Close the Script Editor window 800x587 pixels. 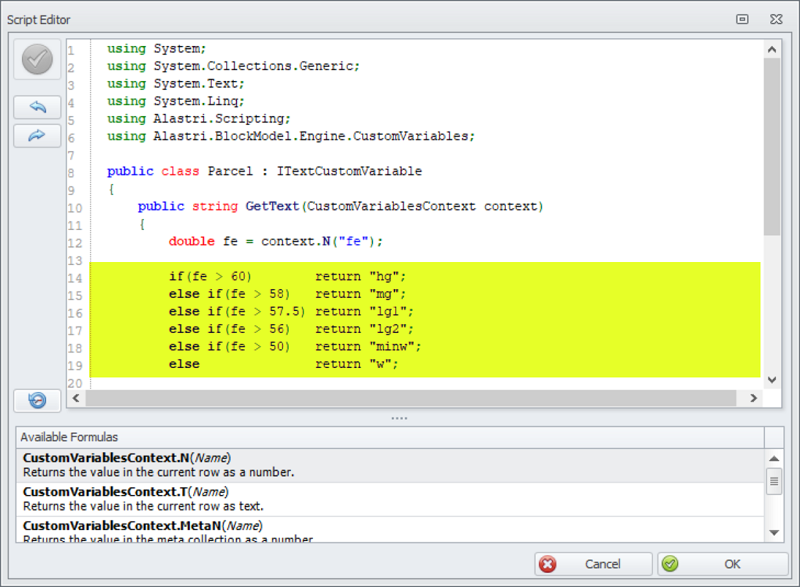774,19
